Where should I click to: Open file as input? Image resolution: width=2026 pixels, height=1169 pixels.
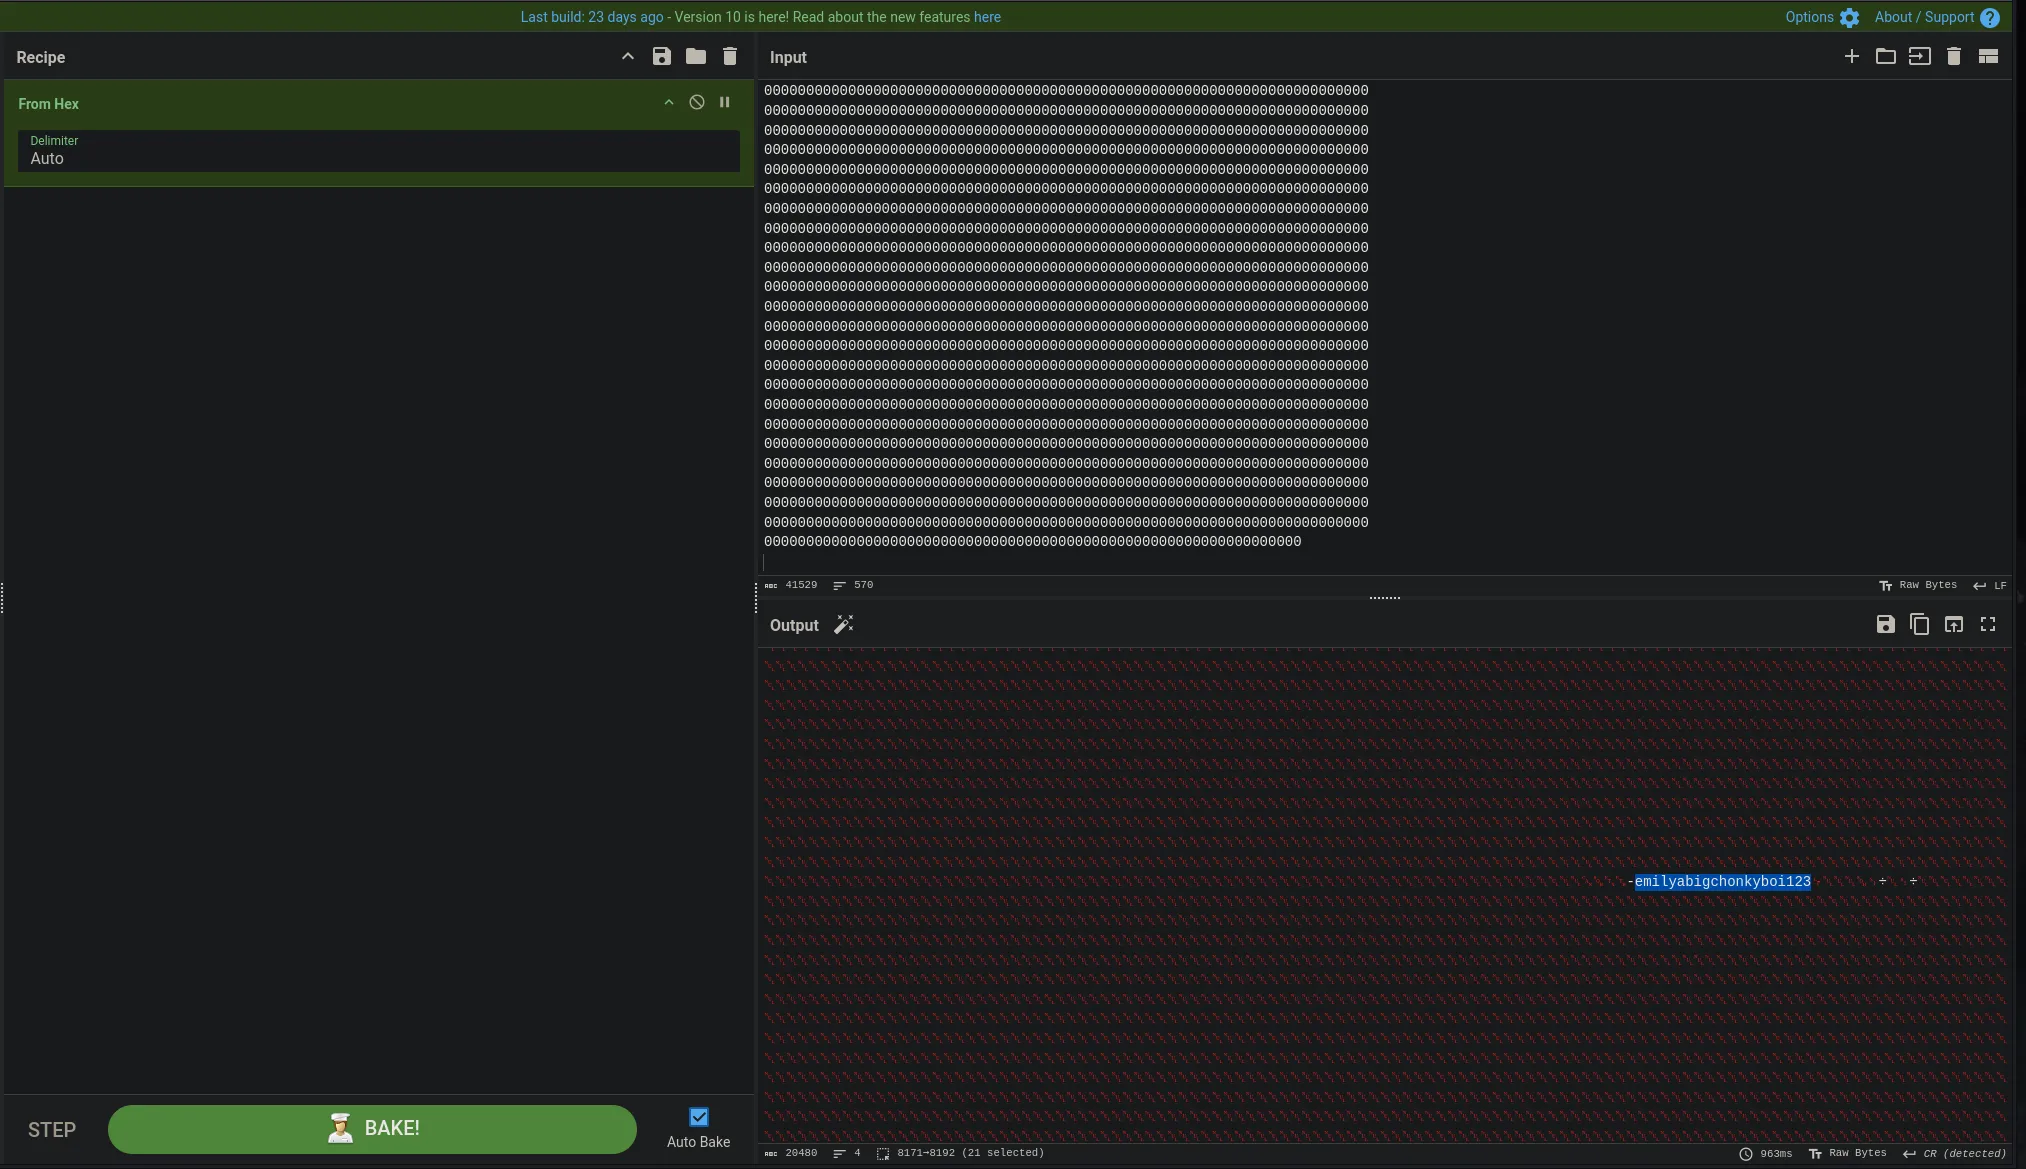pos(1919,57)
